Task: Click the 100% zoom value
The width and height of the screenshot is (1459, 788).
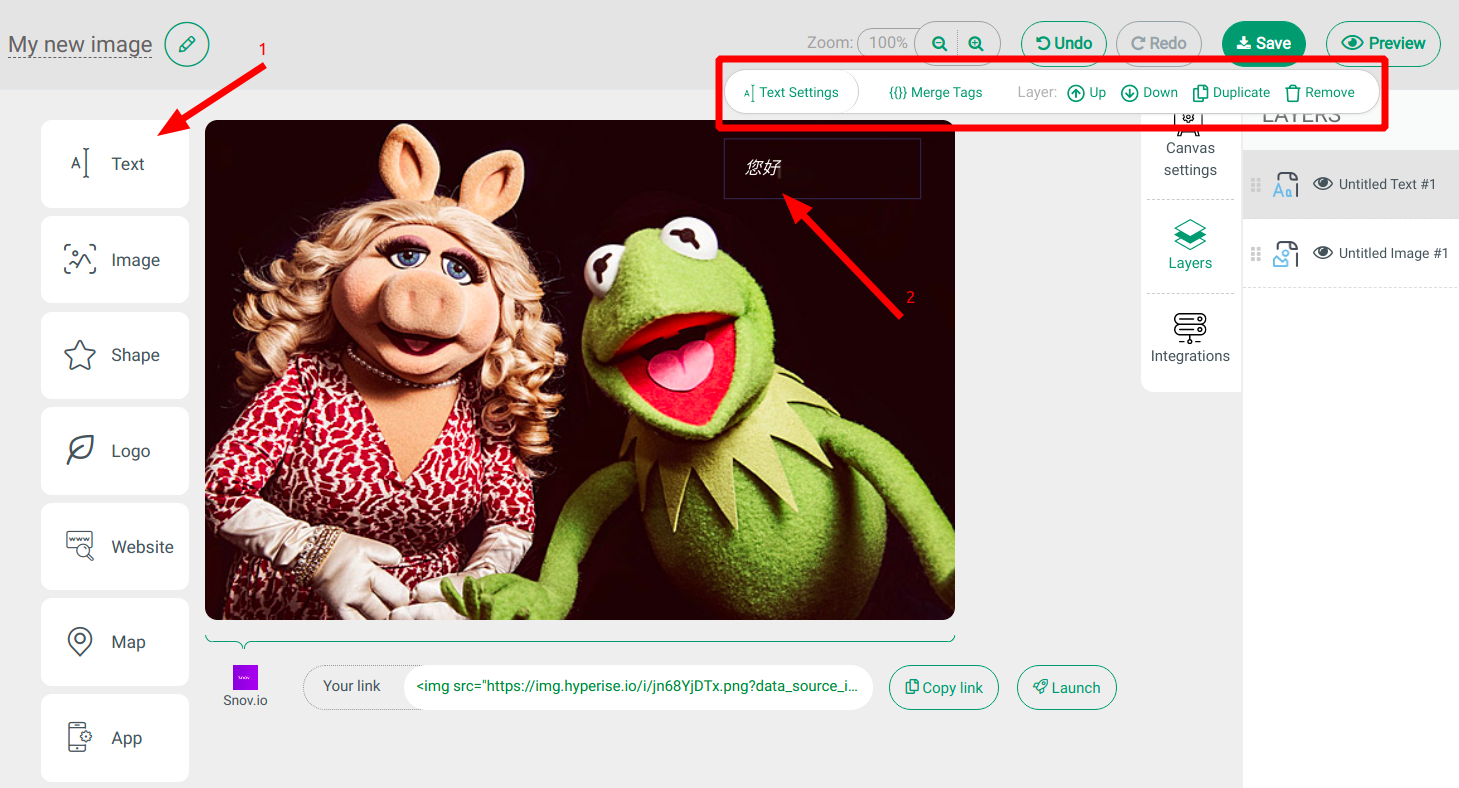Action: click(x=888, y=43)
